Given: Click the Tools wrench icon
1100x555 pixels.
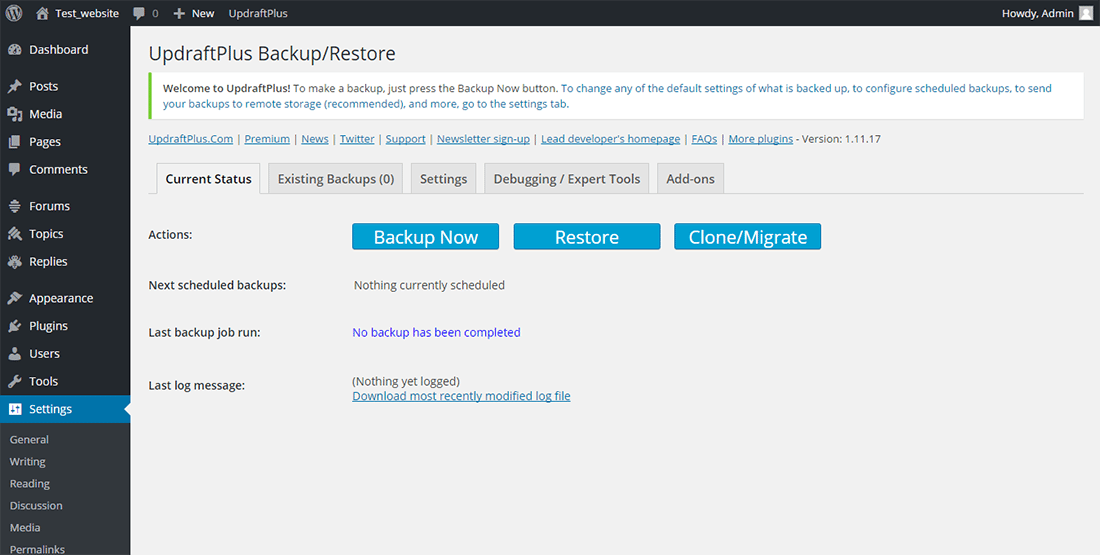Looking at the screenshot, I should 15,382.
